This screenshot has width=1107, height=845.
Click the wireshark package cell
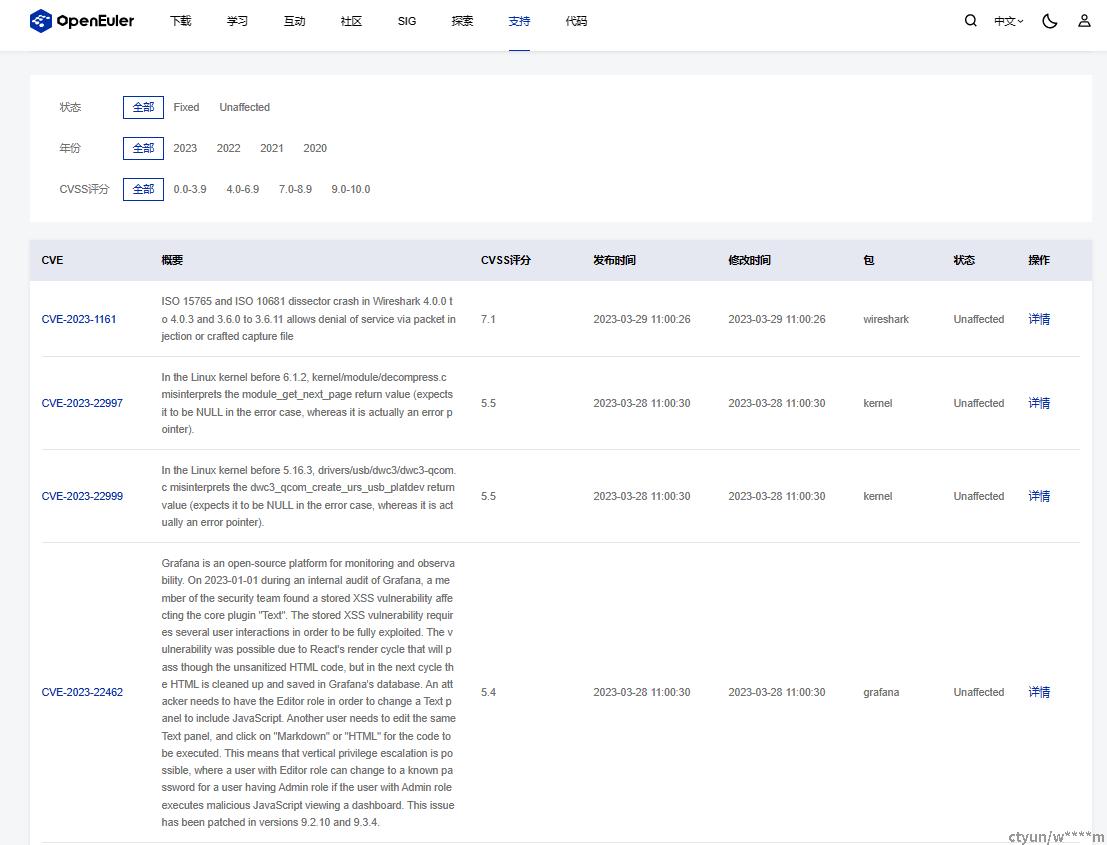886,319
